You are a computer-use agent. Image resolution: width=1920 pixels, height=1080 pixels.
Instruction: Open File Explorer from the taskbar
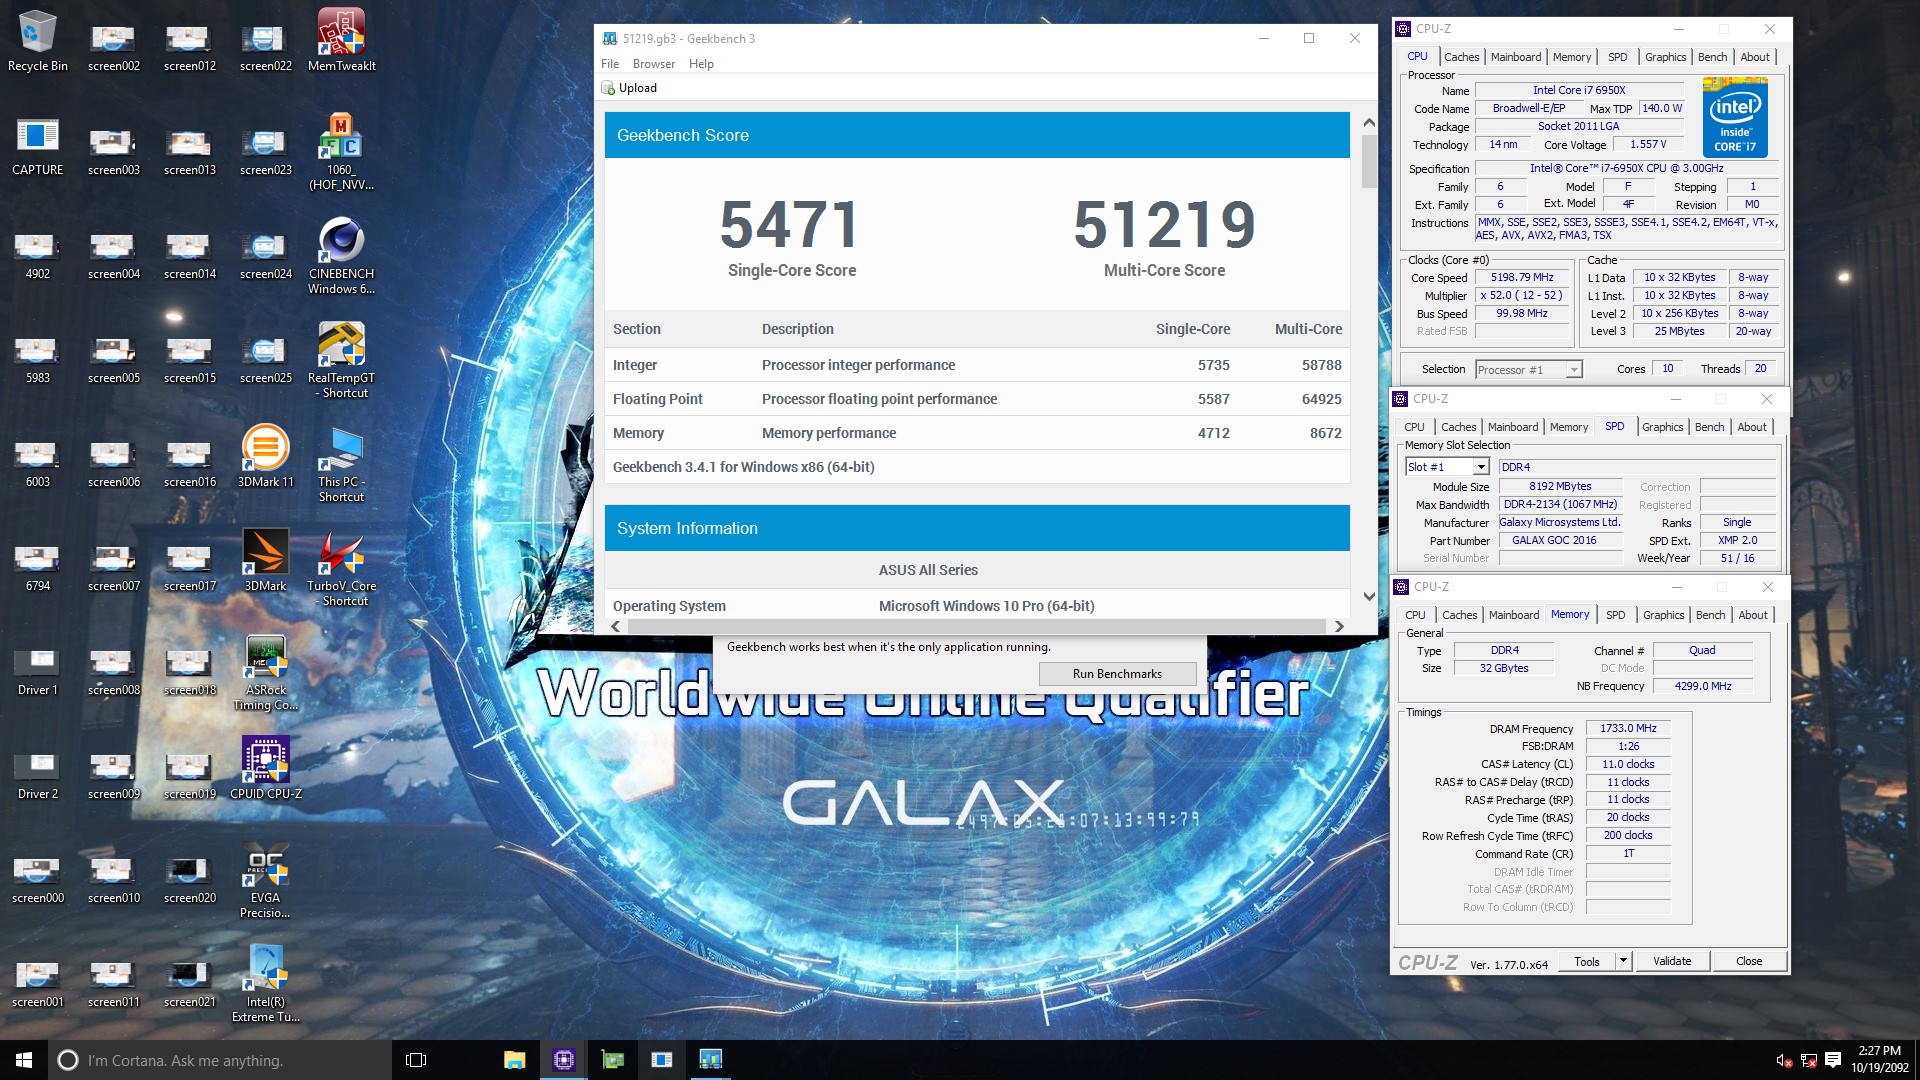pyautogui.click(x=514, y=1060)
